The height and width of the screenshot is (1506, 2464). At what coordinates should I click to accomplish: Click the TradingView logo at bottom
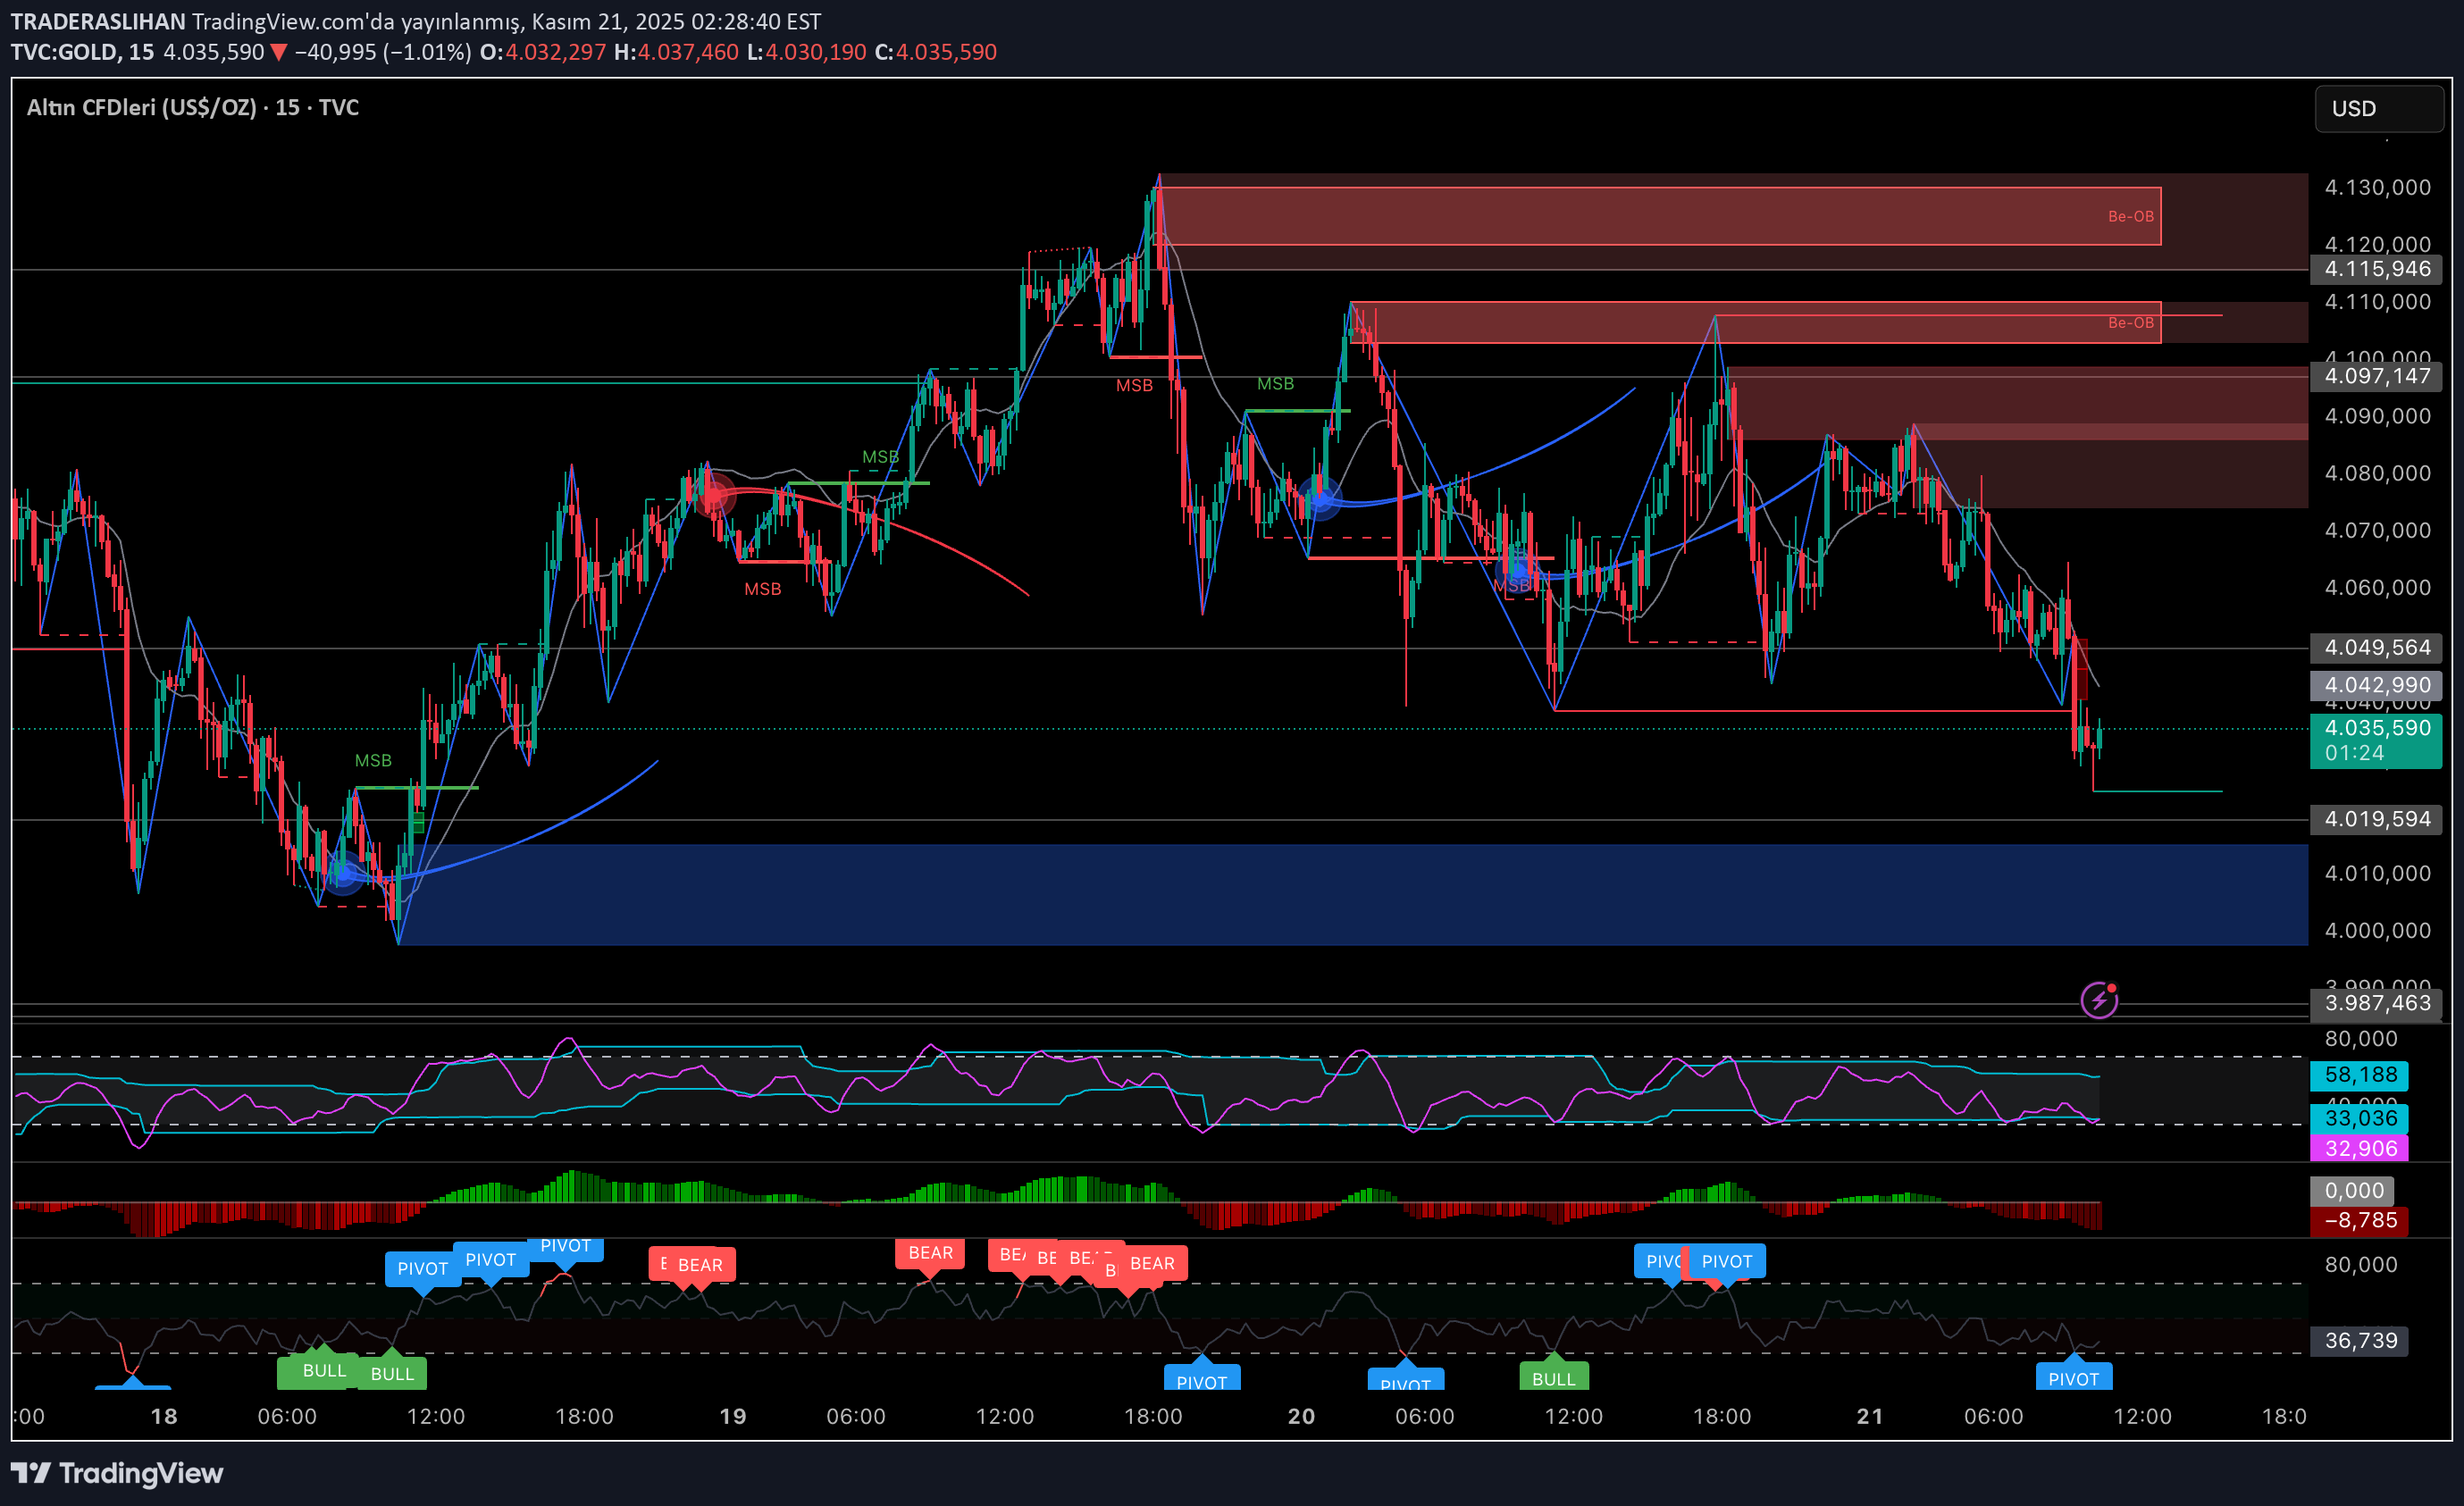click(117, 1473)
